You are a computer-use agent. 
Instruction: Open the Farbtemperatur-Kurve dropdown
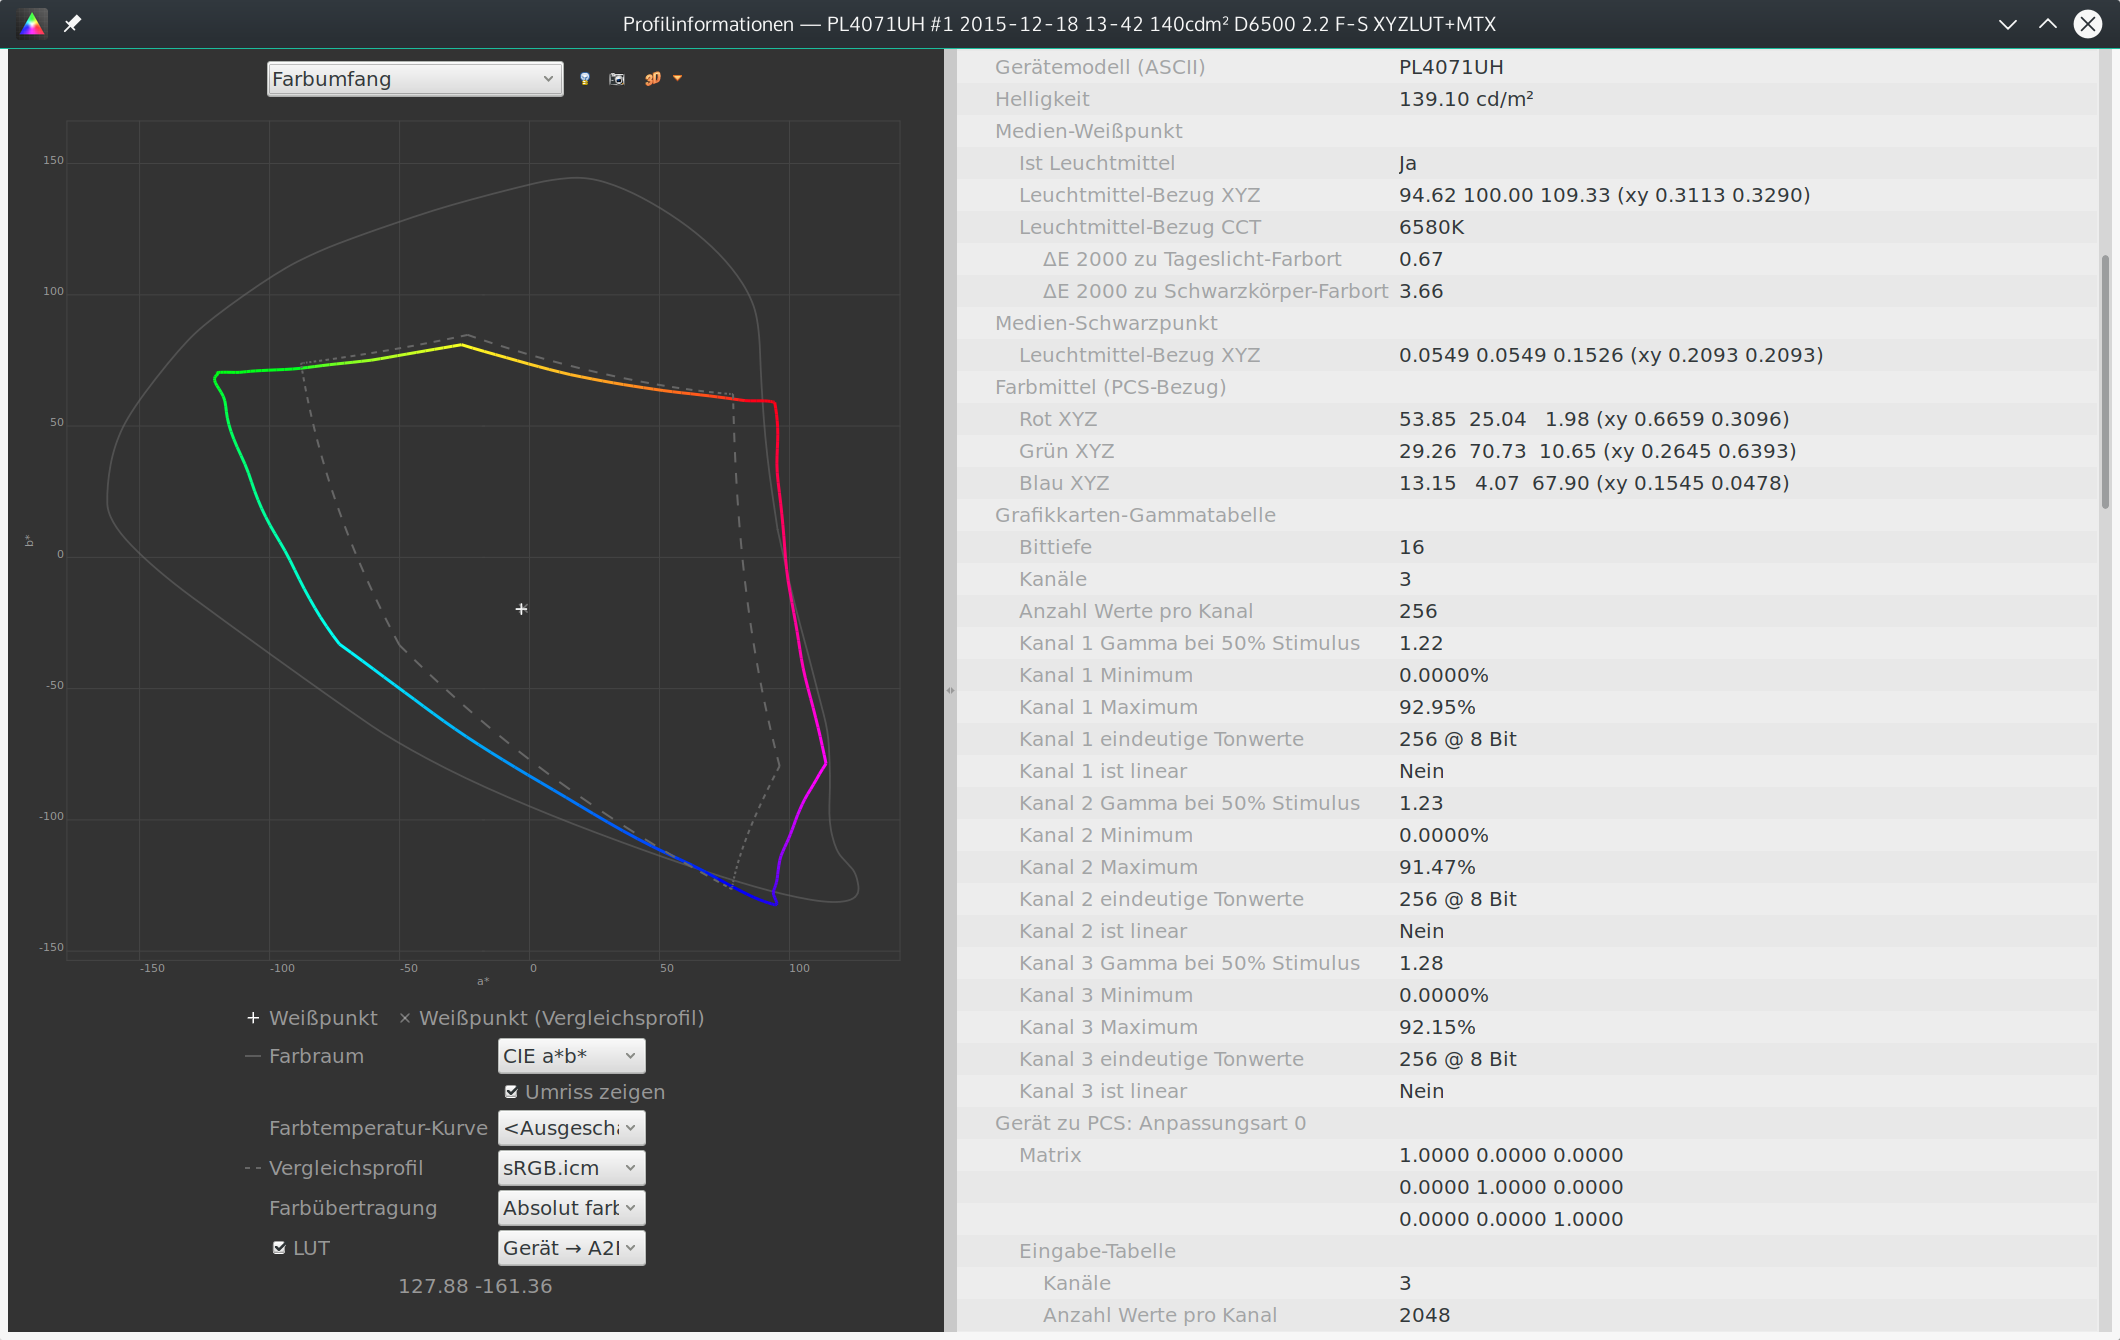point(571,1128)
